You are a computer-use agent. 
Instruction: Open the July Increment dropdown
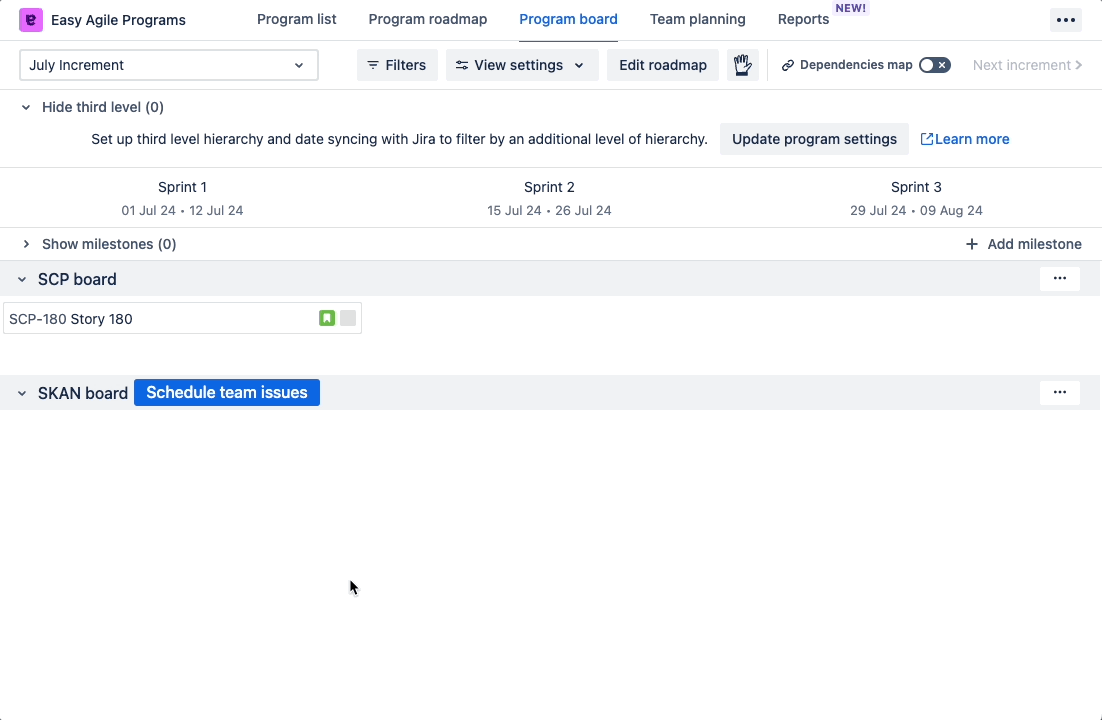[169, 65]
